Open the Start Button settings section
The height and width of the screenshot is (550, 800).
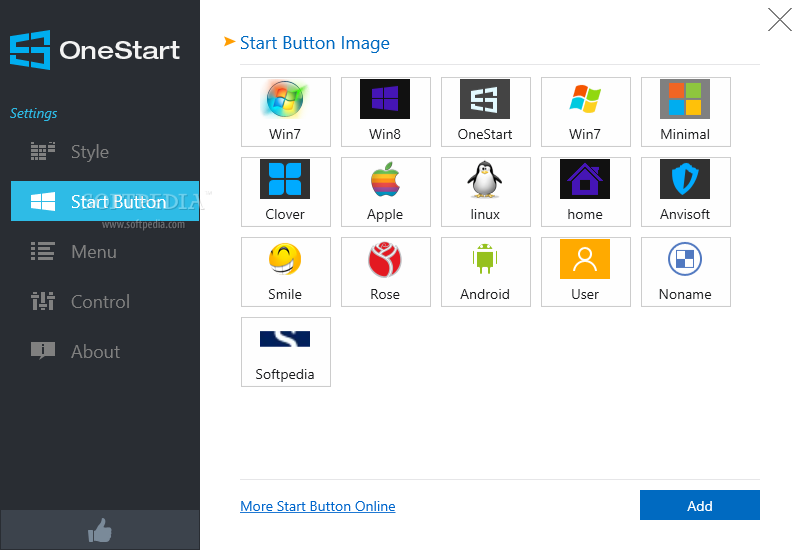point(105,201)
